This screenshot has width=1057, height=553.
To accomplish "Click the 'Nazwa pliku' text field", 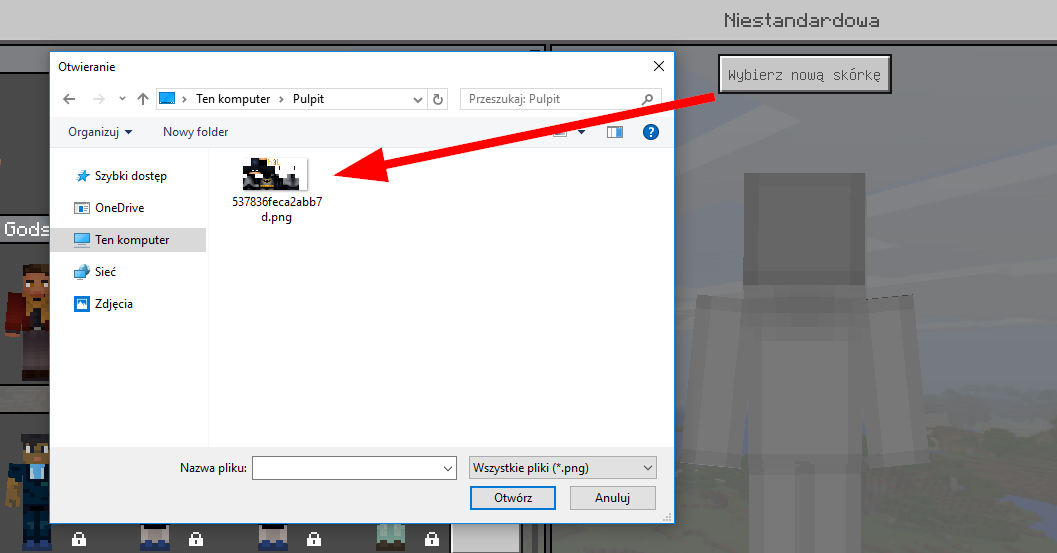I will [x=354, y=468].
